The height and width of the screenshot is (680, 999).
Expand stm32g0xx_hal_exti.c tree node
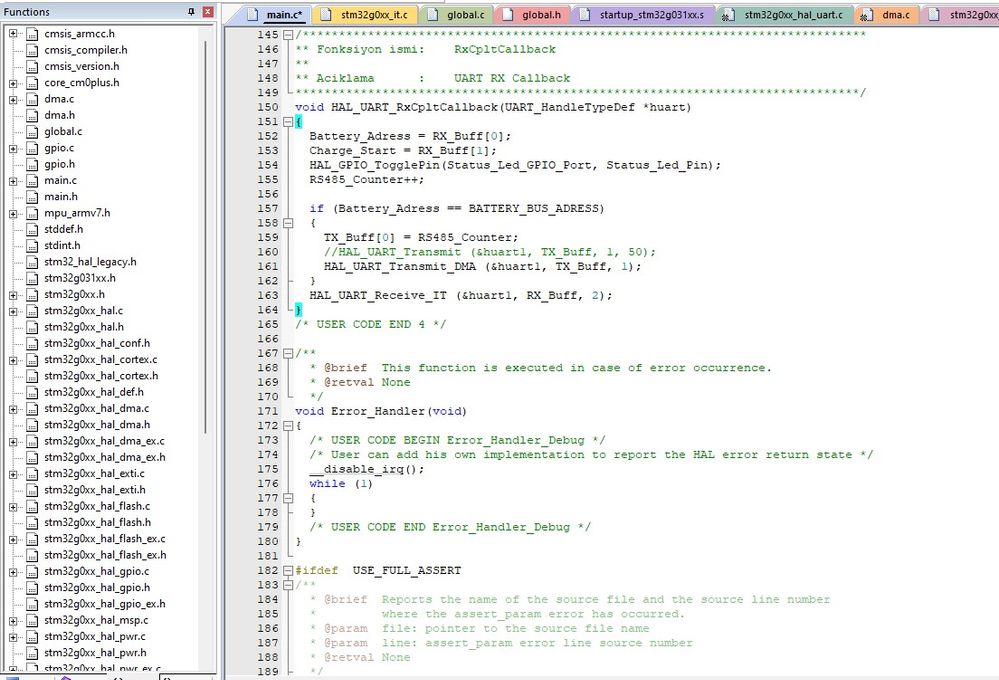tap(13, 474)
